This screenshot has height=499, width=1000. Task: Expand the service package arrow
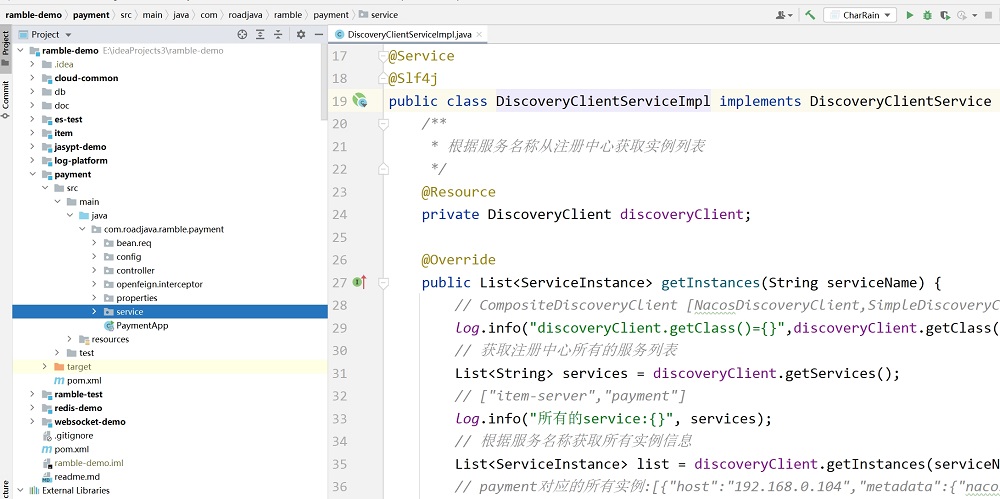tap(94, 311)
